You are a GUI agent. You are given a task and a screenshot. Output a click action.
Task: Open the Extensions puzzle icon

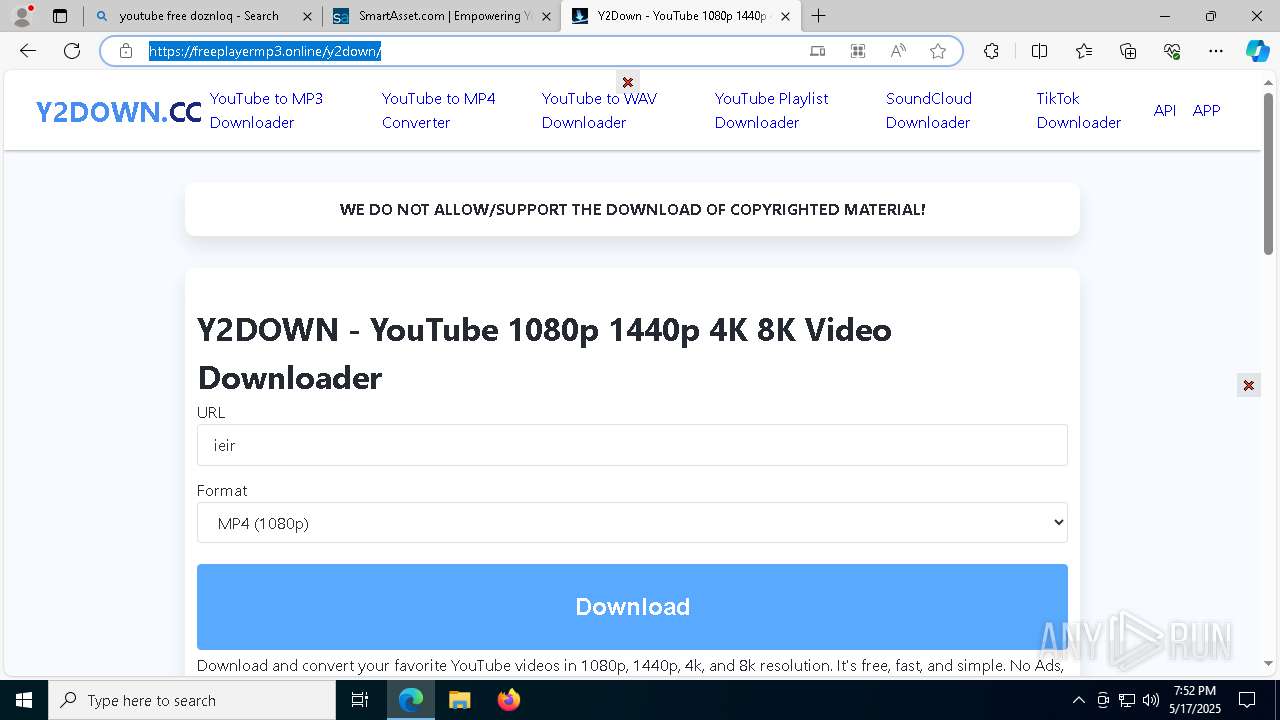pos(991,51)
